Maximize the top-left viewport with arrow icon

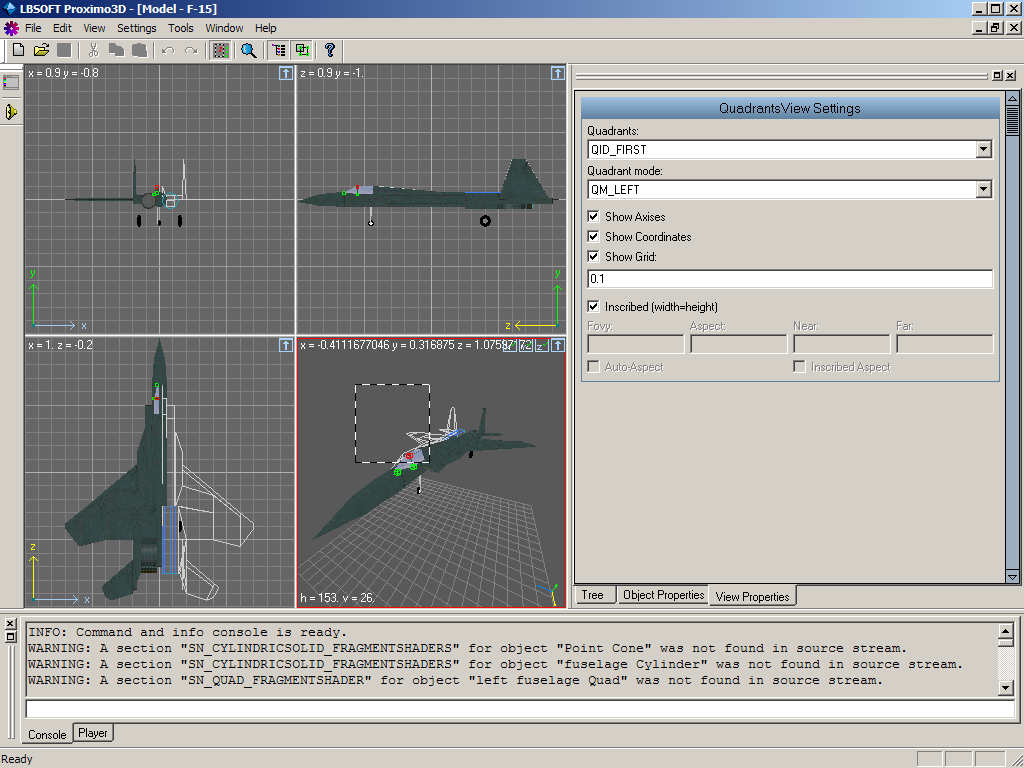286,73
